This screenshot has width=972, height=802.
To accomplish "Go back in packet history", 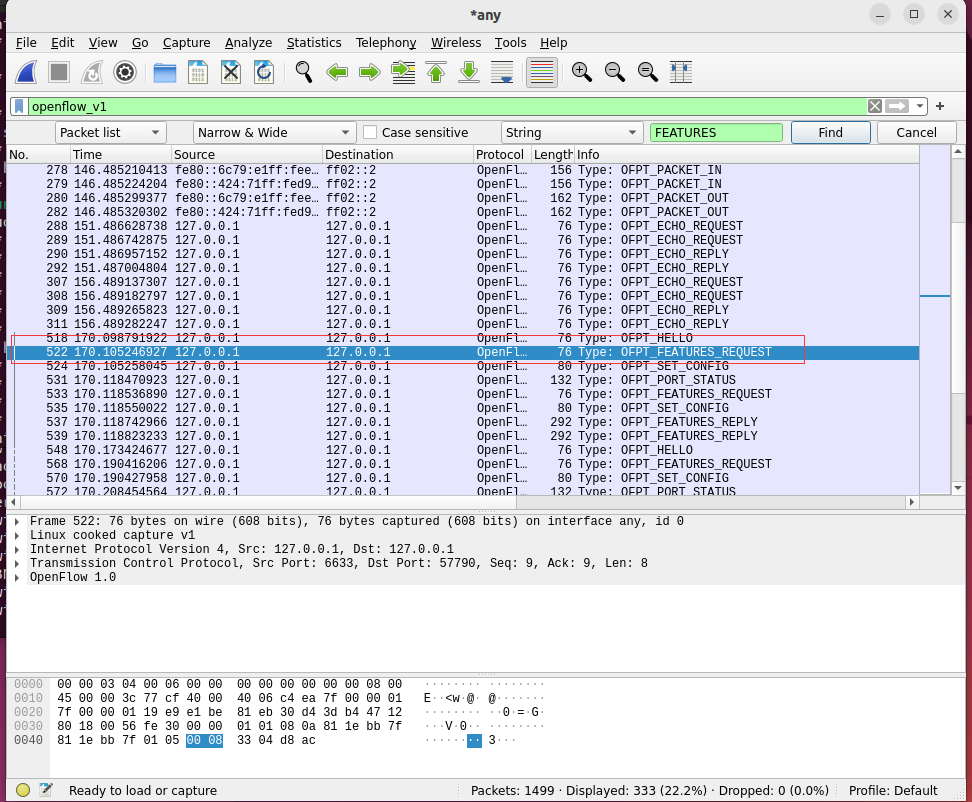I will click(x=337, y=73).
